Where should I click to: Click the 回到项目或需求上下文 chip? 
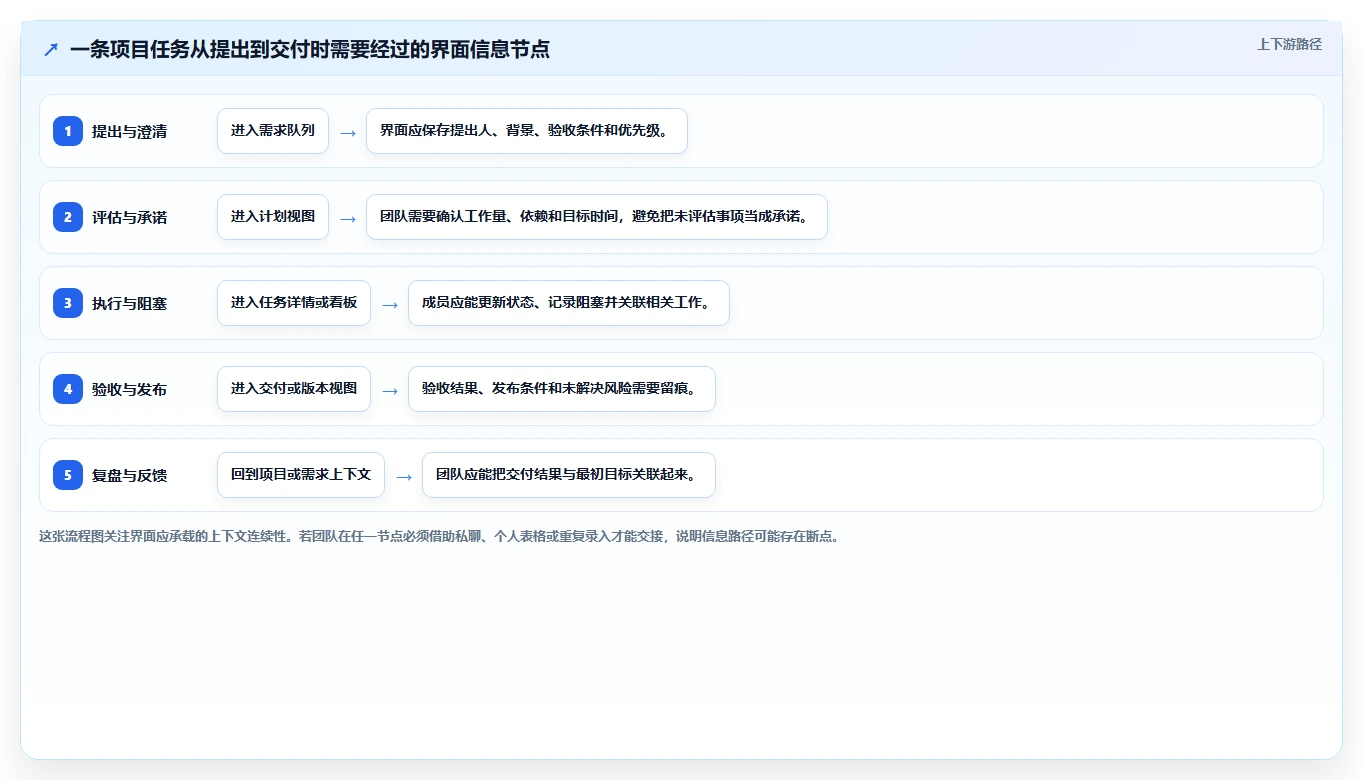(x=301, y=475)
